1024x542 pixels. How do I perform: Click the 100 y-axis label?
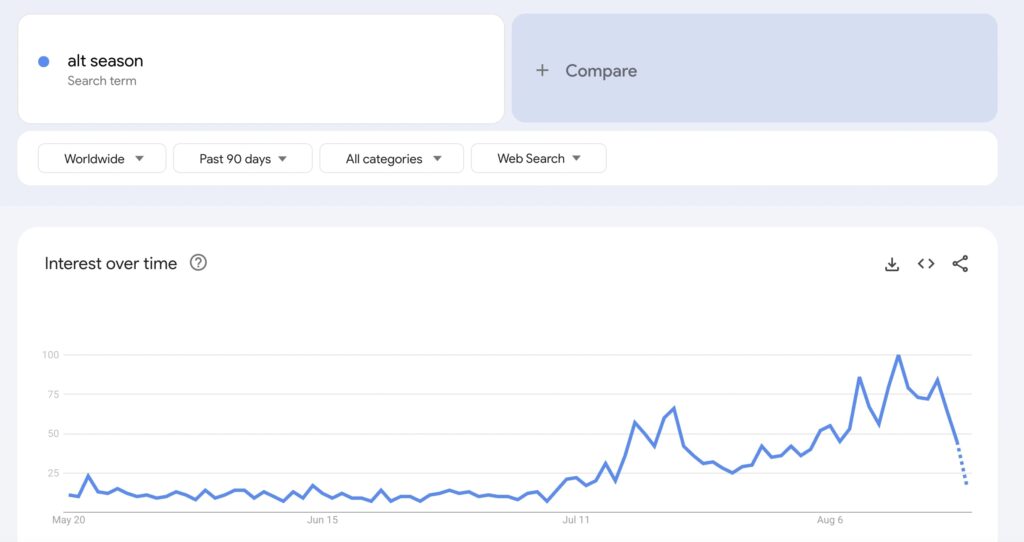tap(50, 355)
